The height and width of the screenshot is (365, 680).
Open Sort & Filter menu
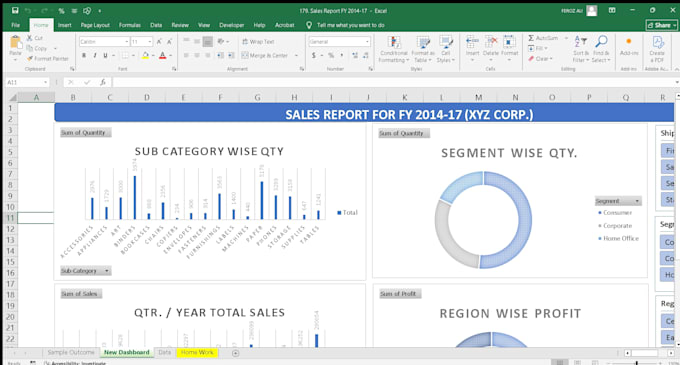(x=581, y=49)
